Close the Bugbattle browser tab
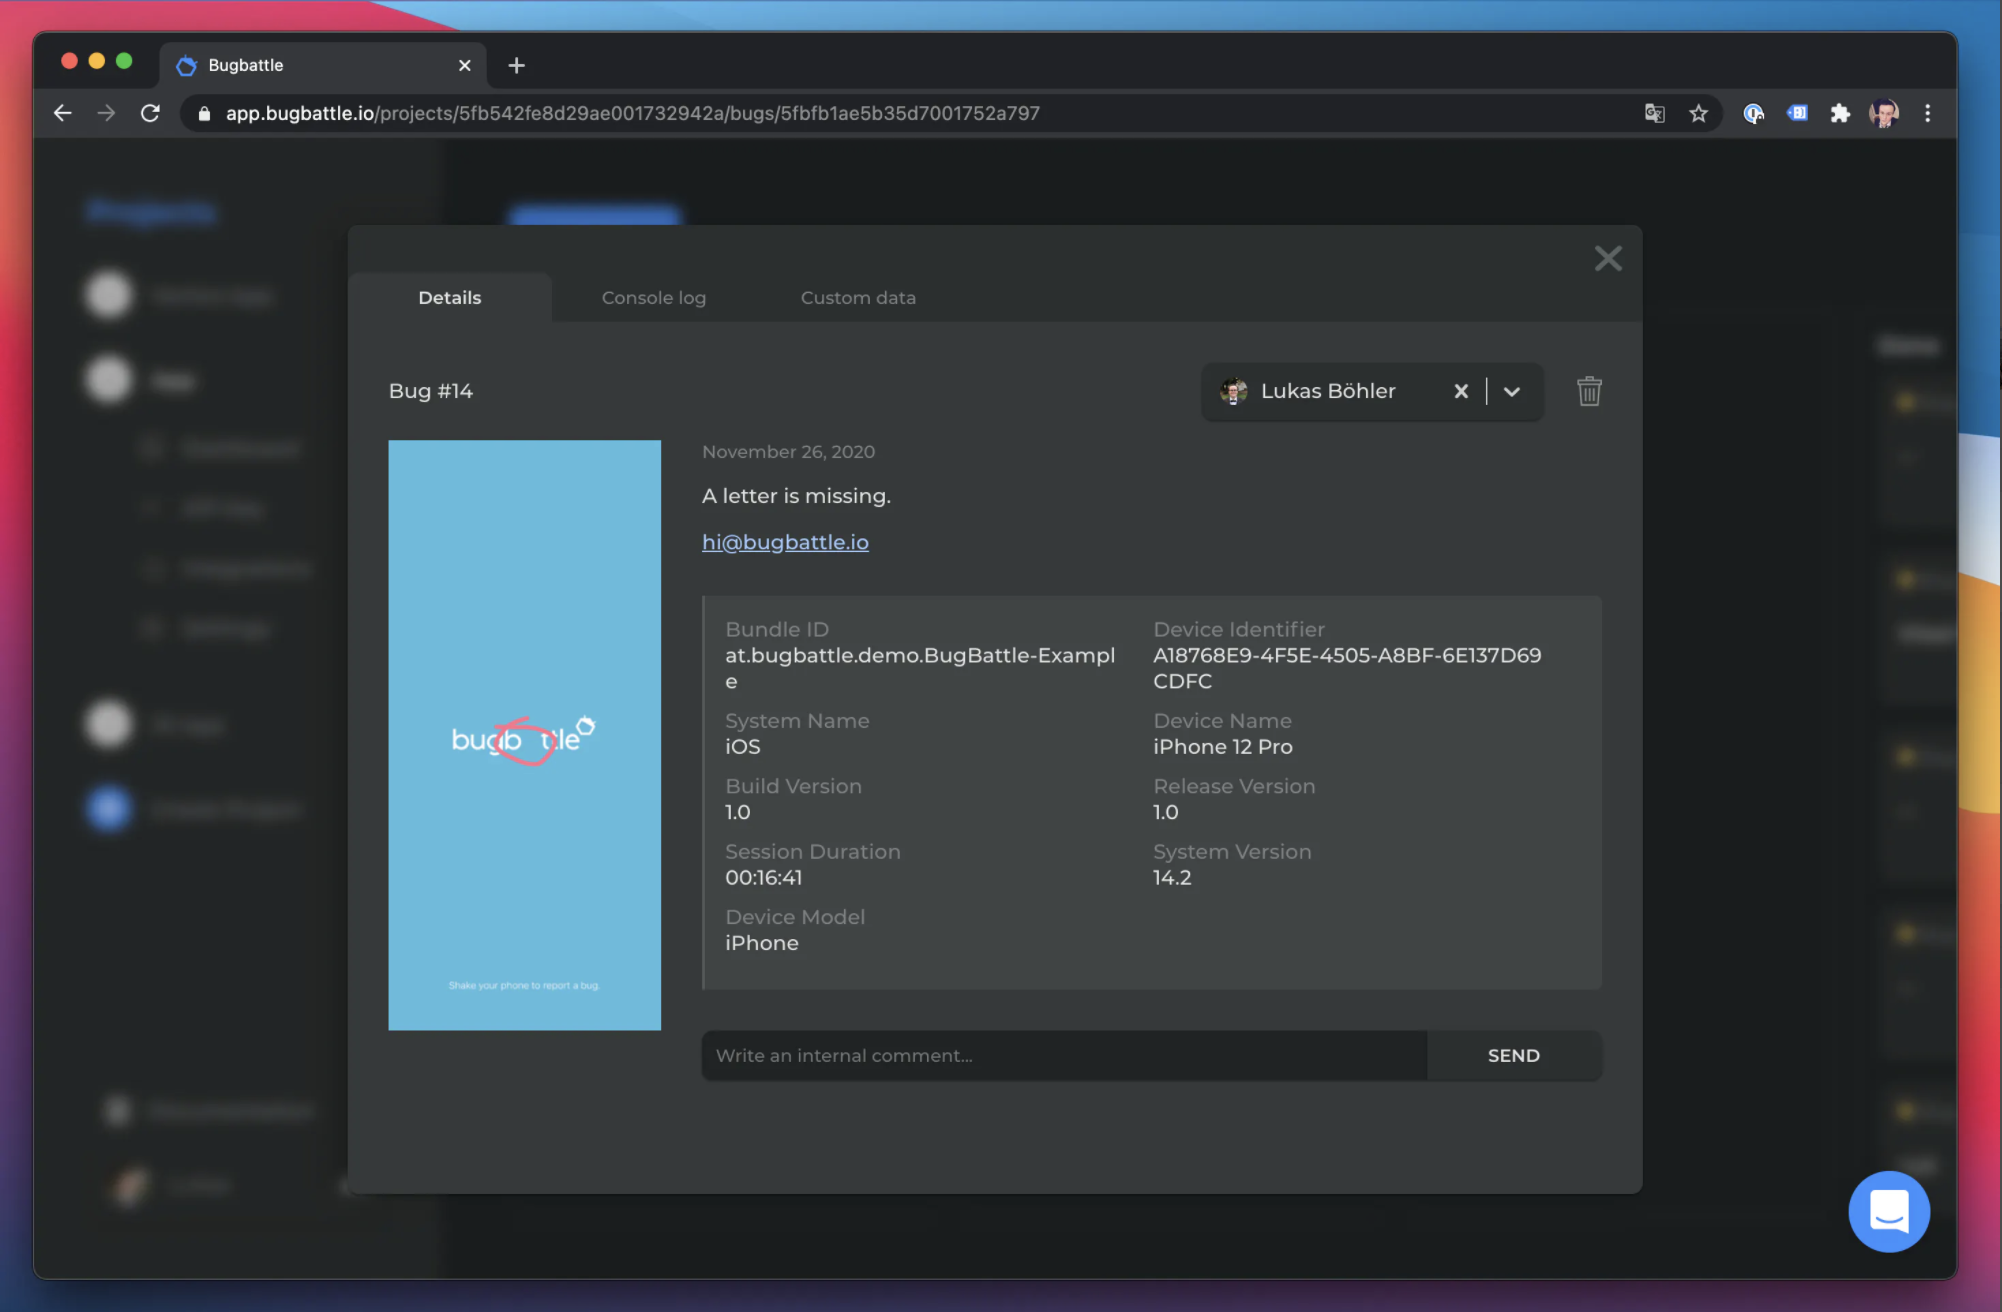2002x1312 pixels. pos(464,65)
